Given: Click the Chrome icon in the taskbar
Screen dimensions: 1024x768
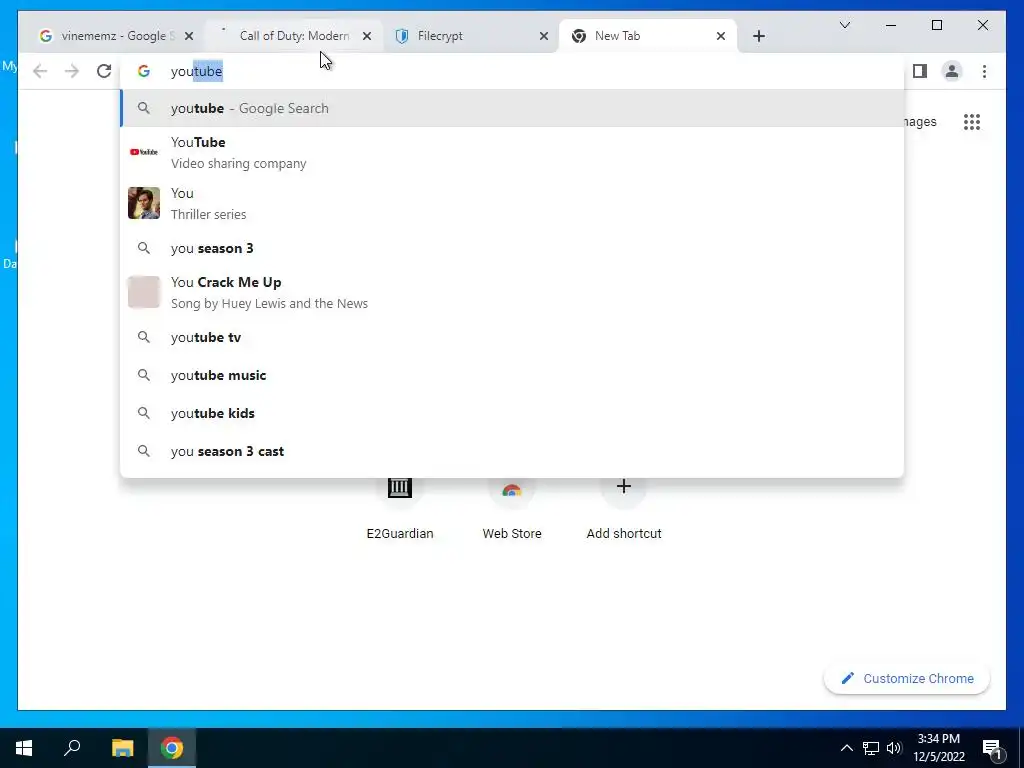Looking at the screenshot, I should click(172, 748).
